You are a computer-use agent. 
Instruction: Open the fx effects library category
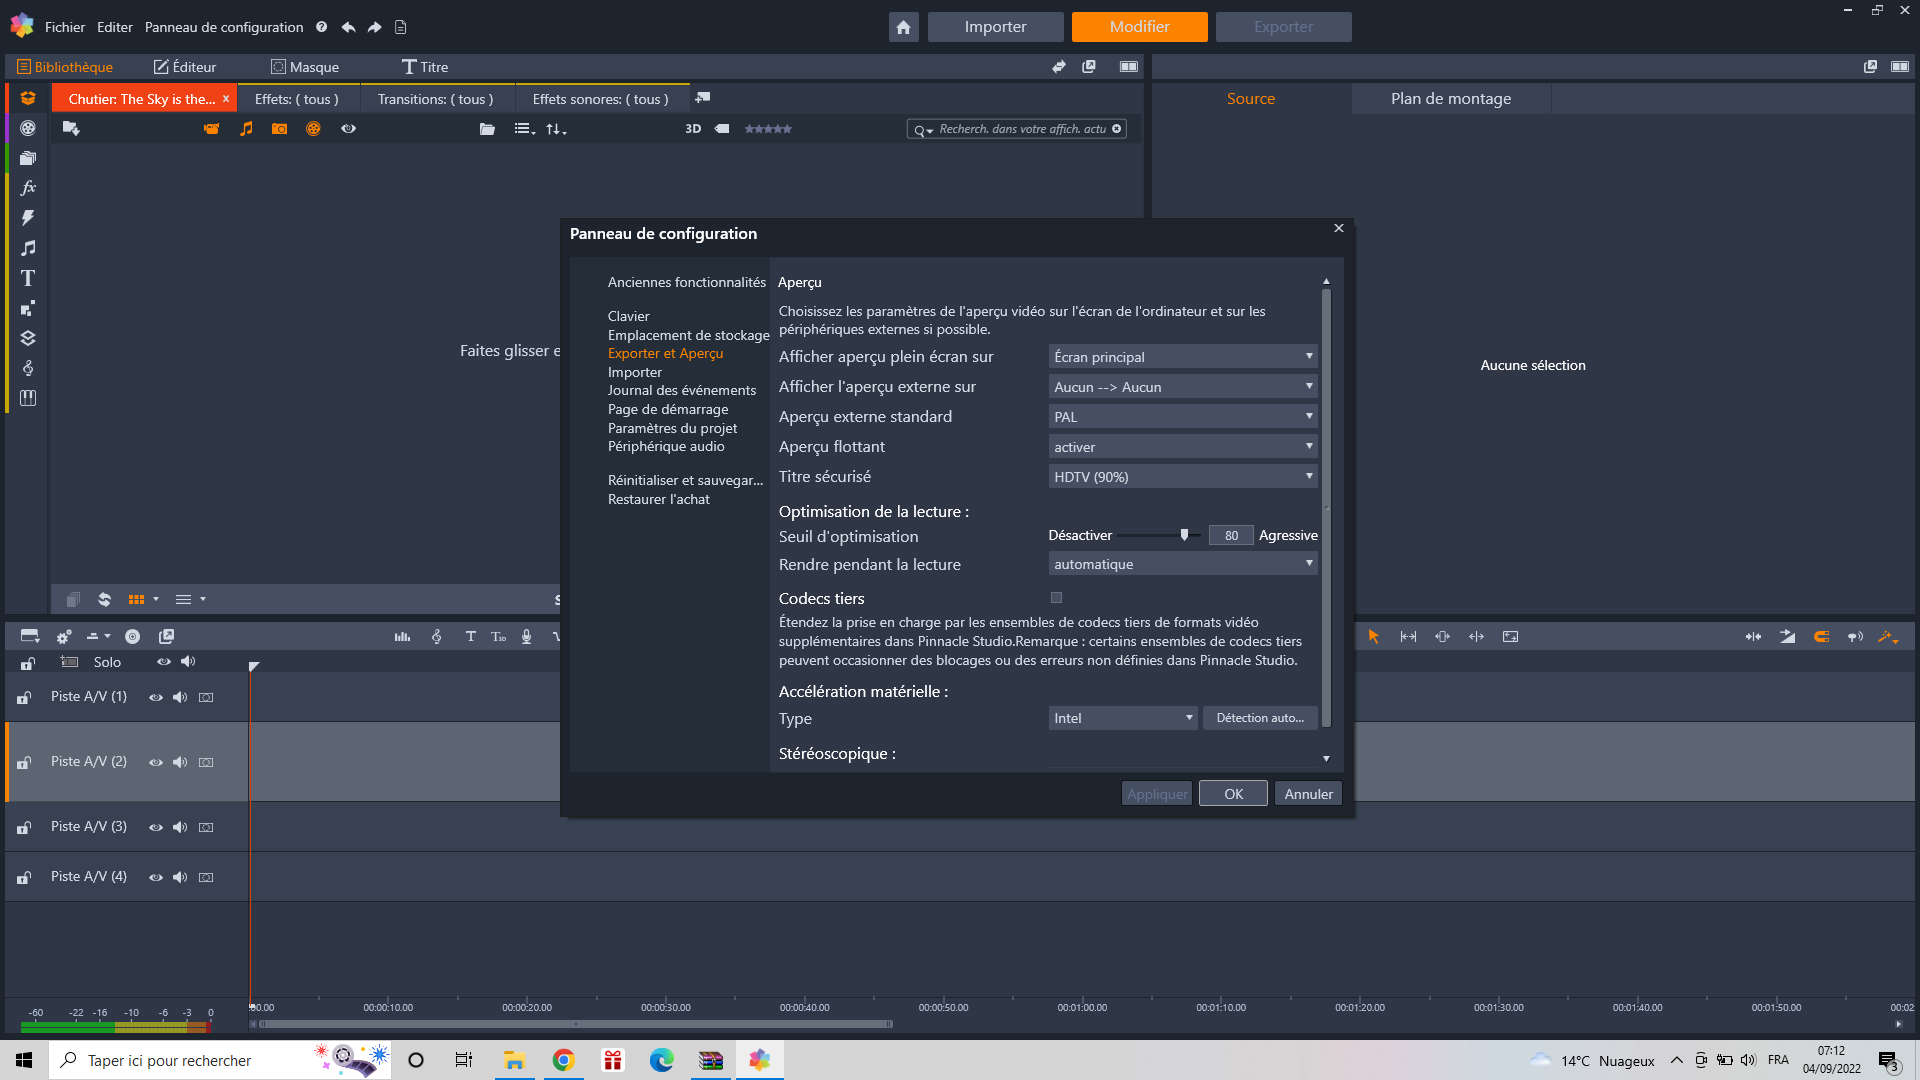(28, 188)
